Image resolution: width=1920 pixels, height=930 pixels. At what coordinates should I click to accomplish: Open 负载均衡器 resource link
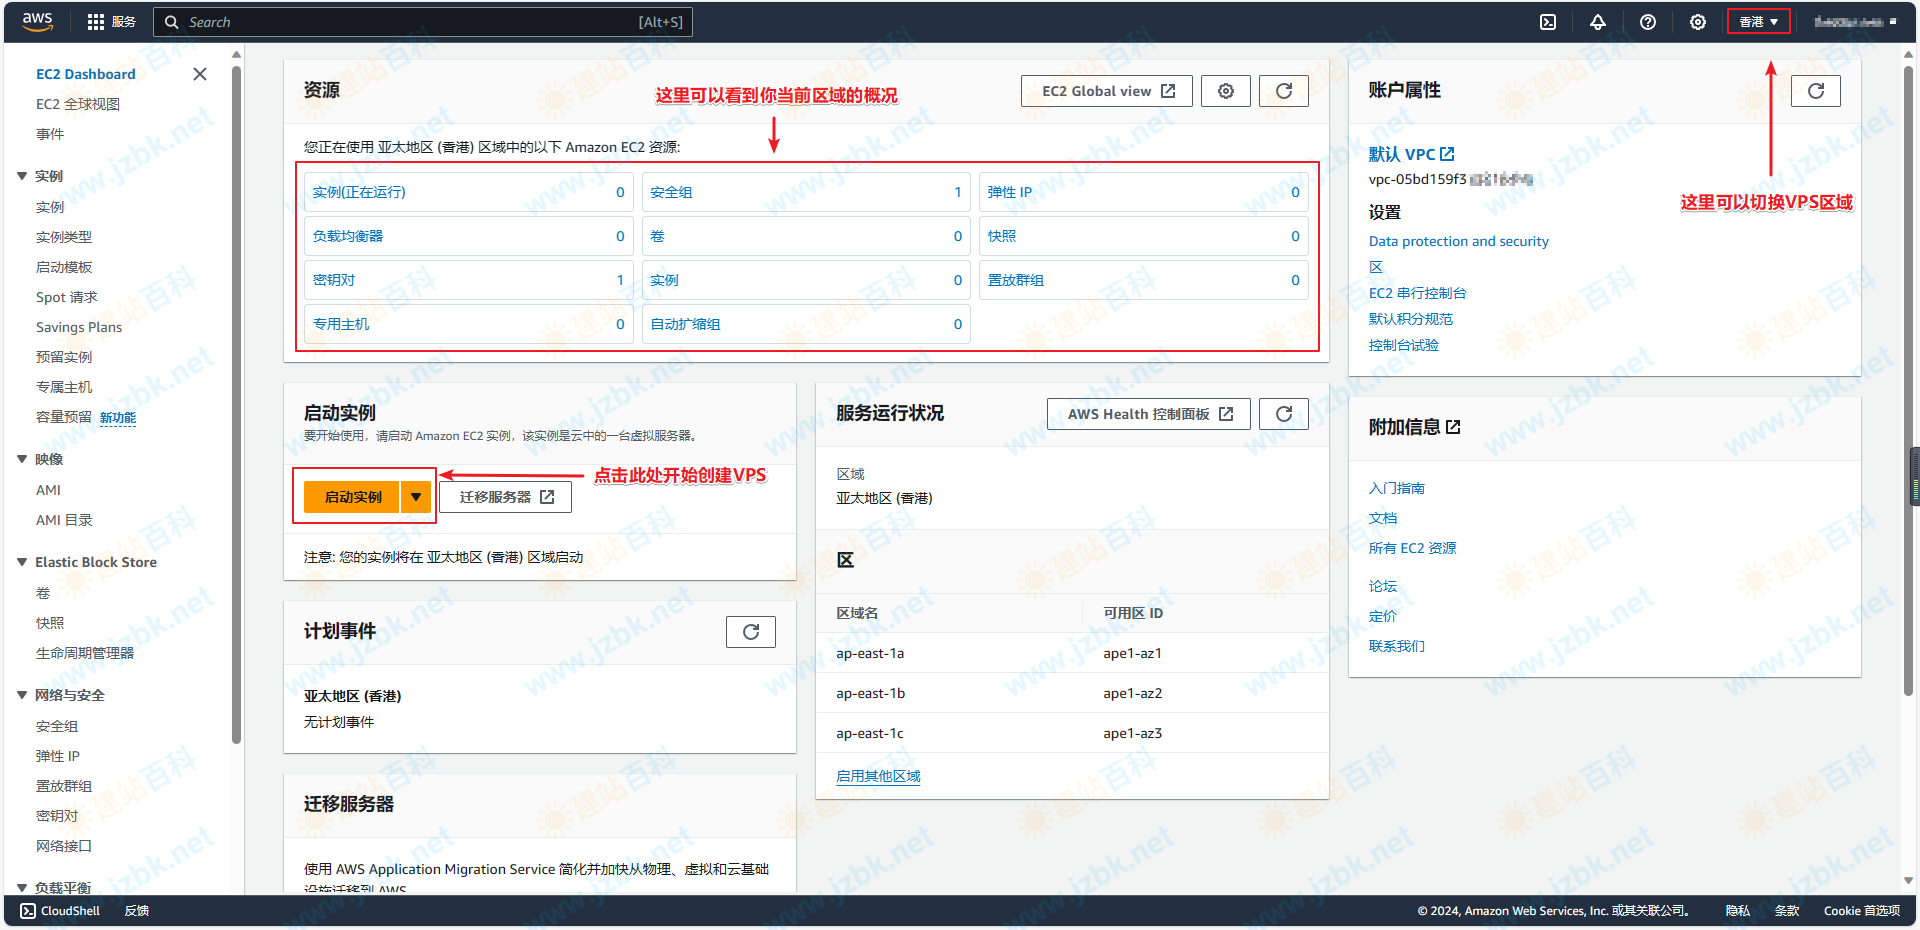tap(348, 236)
